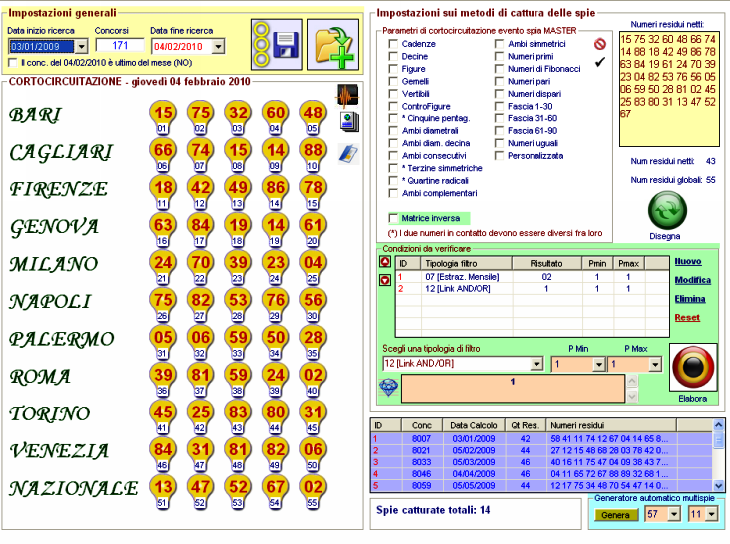
Task: Select results row dated 05/03/2009
Action: pyautogui.click(x=541, y=462)
